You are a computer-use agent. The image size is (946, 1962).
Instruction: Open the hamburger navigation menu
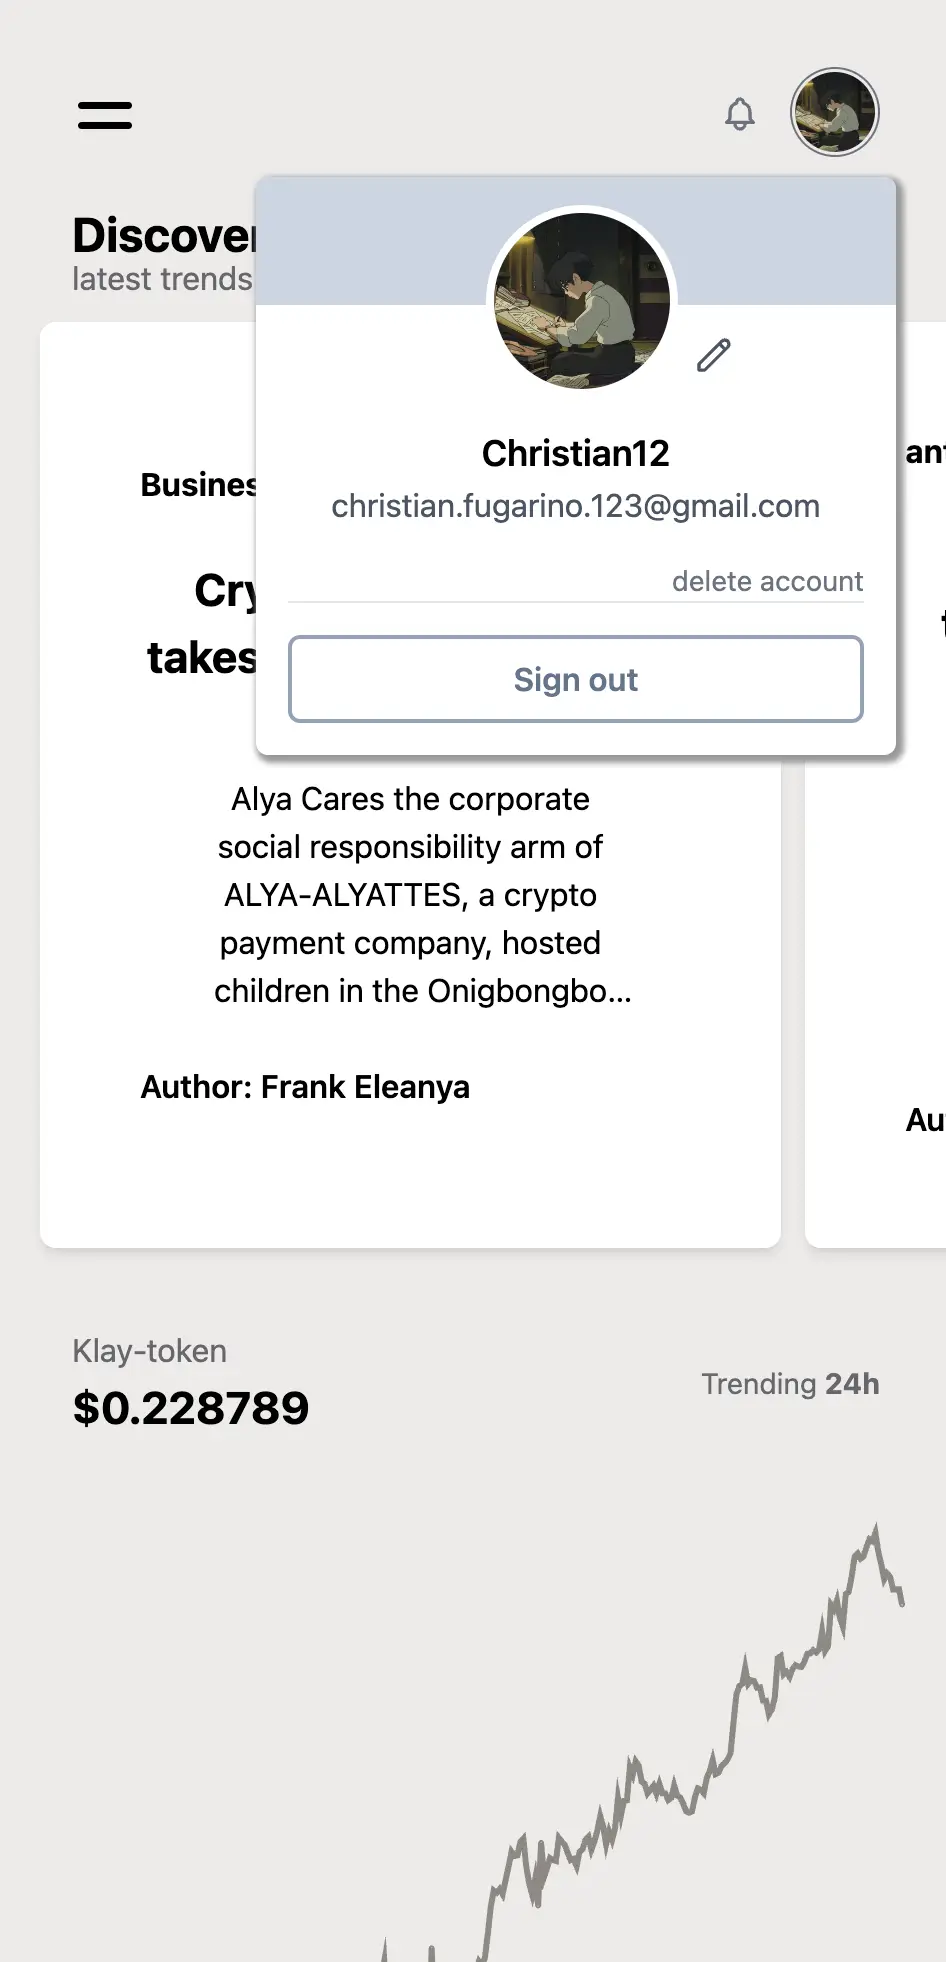105,115
